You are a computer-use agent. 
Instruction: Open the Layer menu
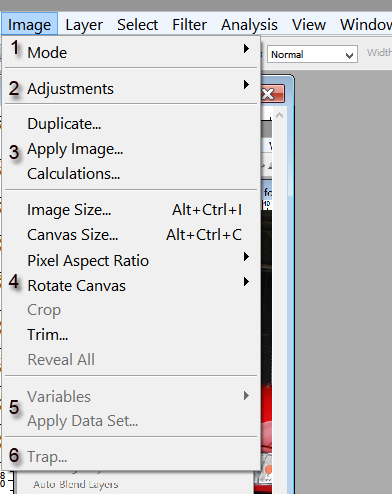pyautogui.click(x=84, y=25)
